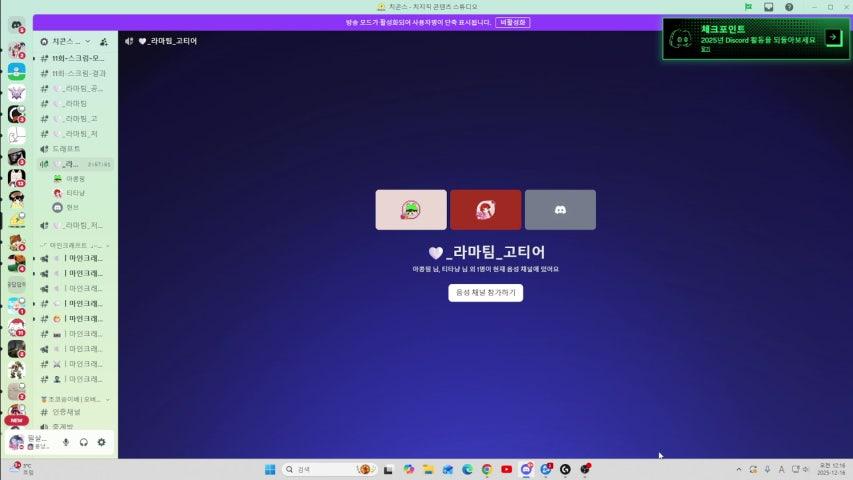Open YouTube app on taskbar

tap(506, 469)
